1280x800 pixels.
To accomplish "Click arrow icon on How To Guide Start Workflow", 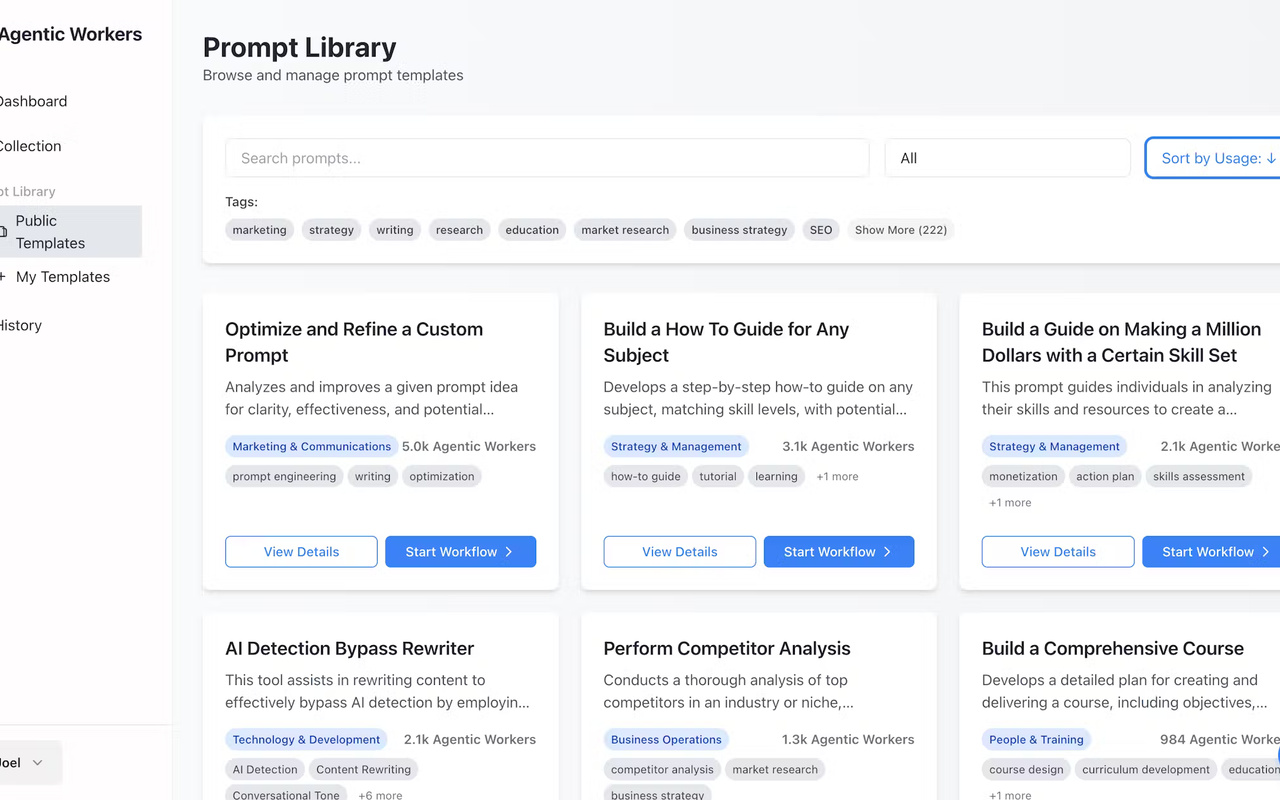I will (887, 552).
